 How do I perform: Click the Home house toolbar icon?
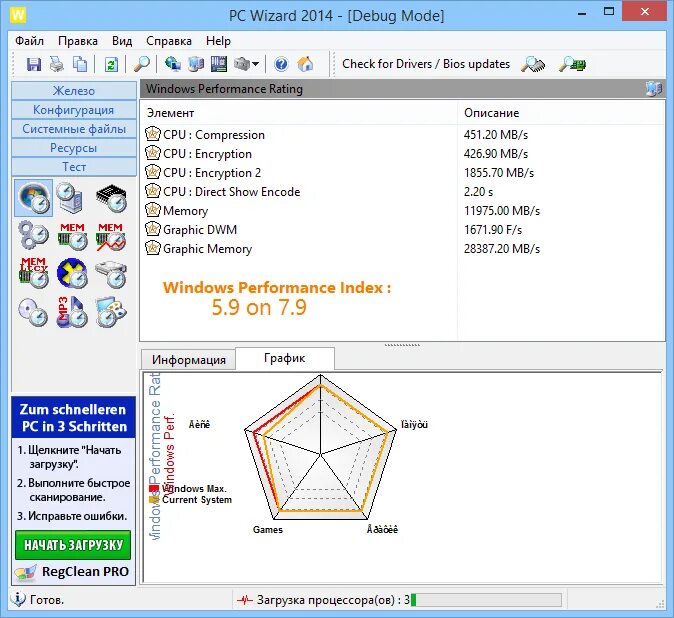tap(305, 64)
